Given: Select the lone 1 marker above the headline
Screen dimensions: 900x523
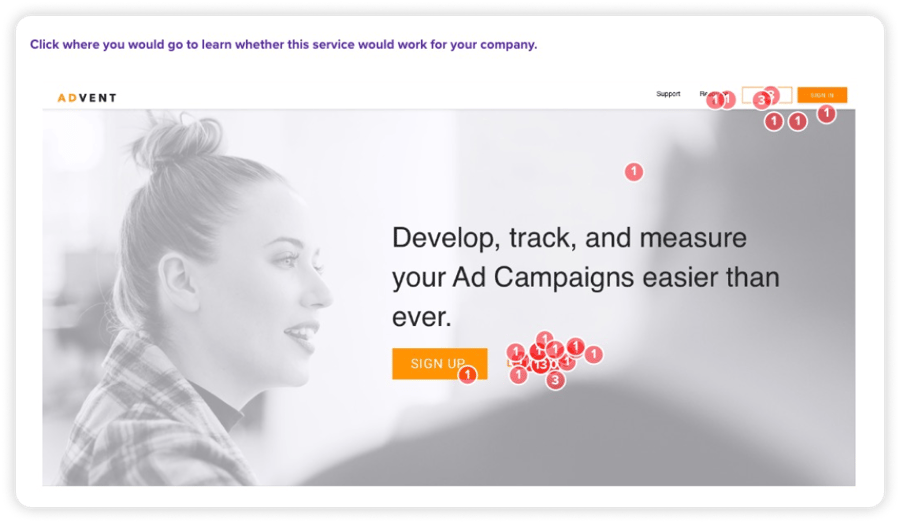Looking at the screenshot, I should 634,171.
